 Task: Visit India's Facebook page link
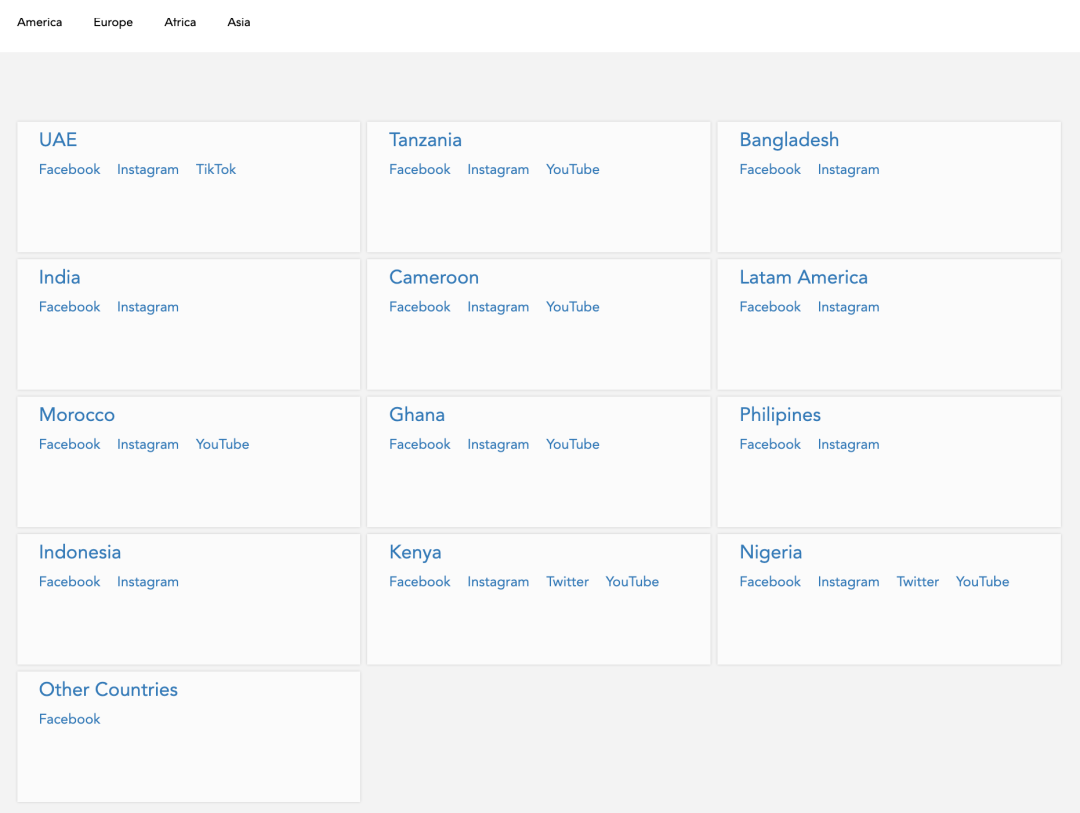click(x=70, y=307)
